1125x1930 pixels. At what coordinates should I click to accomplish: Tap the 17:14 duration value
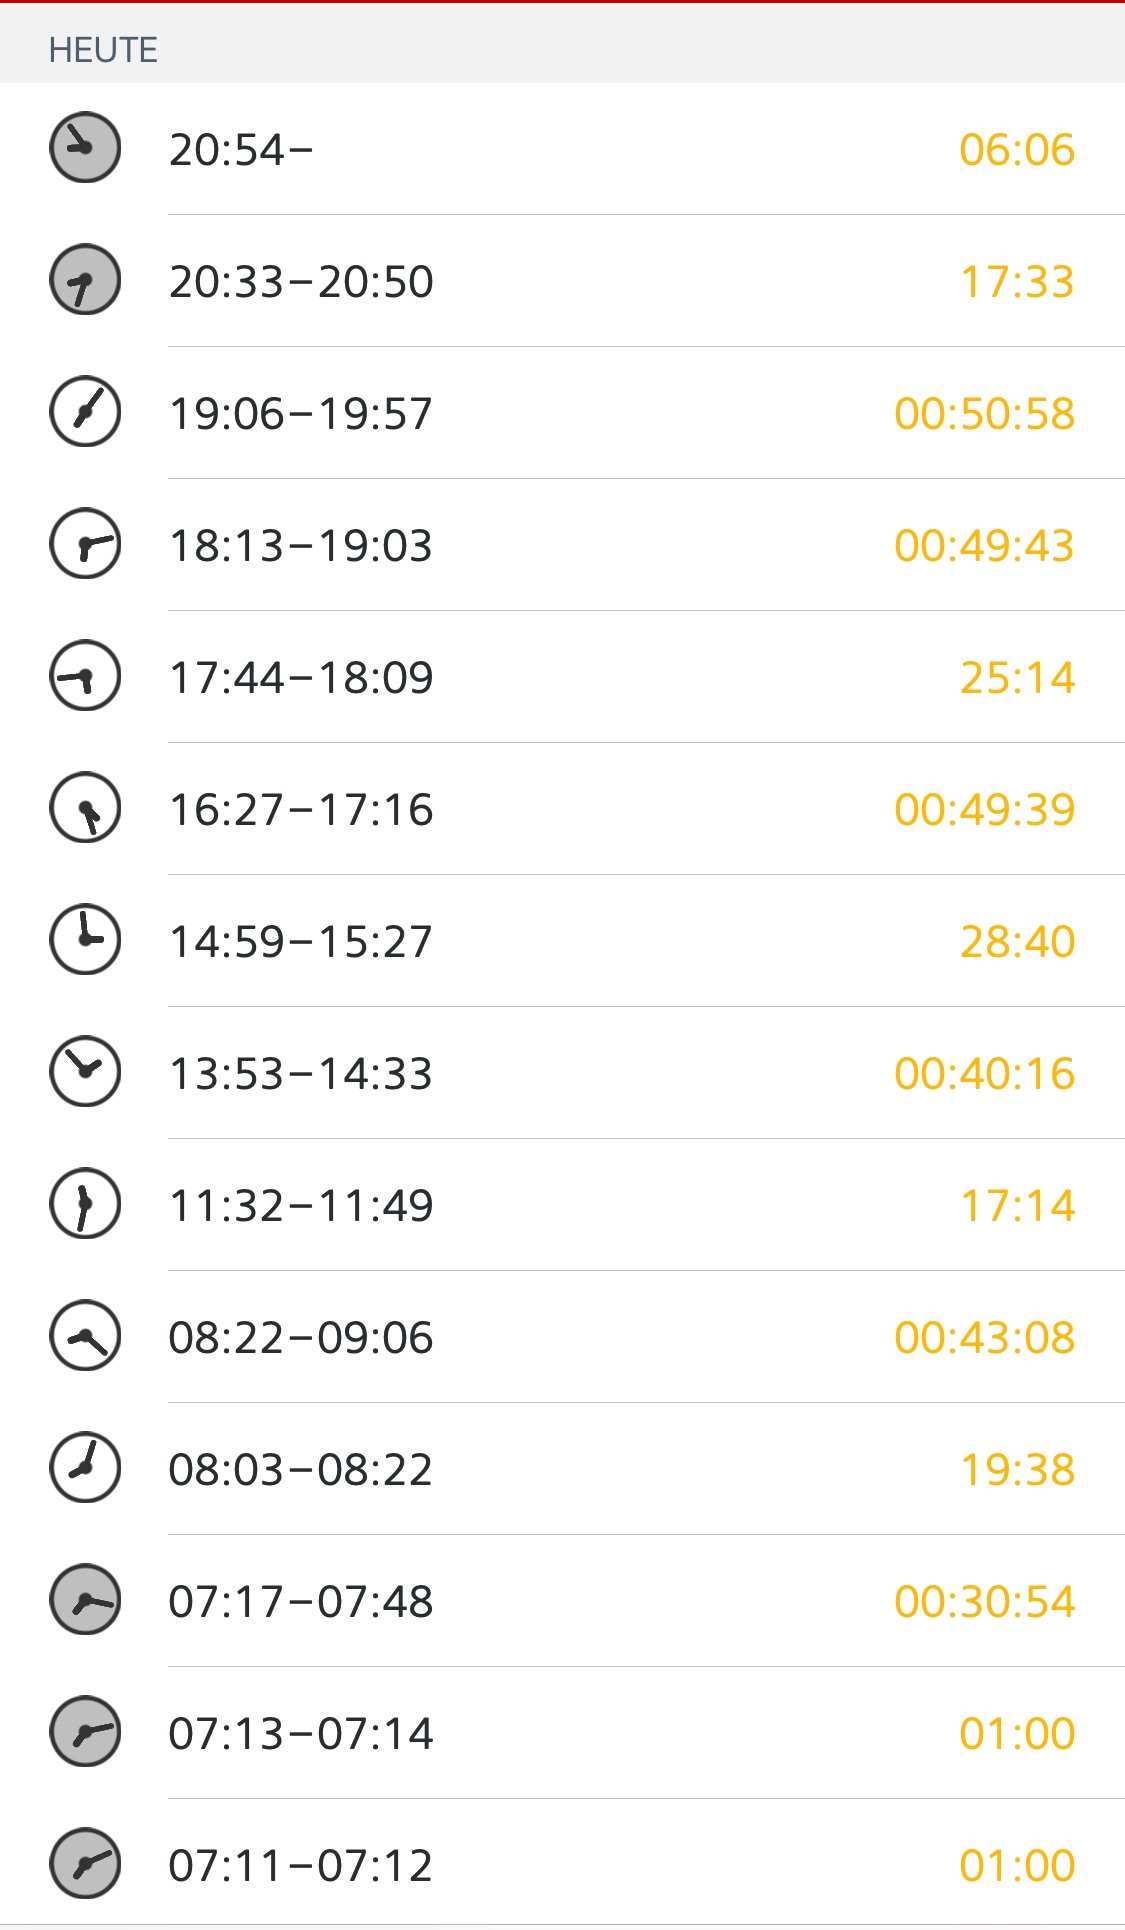click(x=1017, y=1206)
